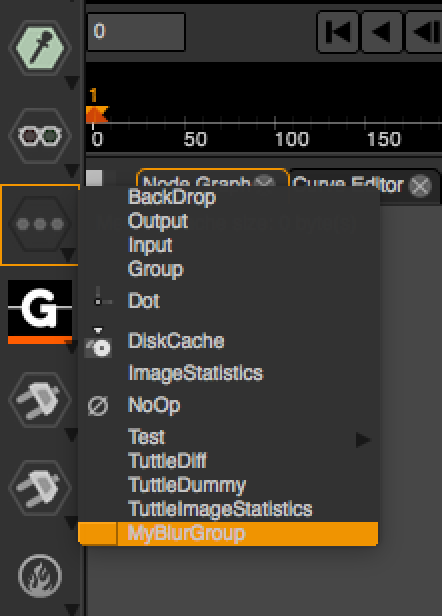Viewport: 442px width, 616px height.
Task: Choose Output from the menu
Action: (228, 221)
